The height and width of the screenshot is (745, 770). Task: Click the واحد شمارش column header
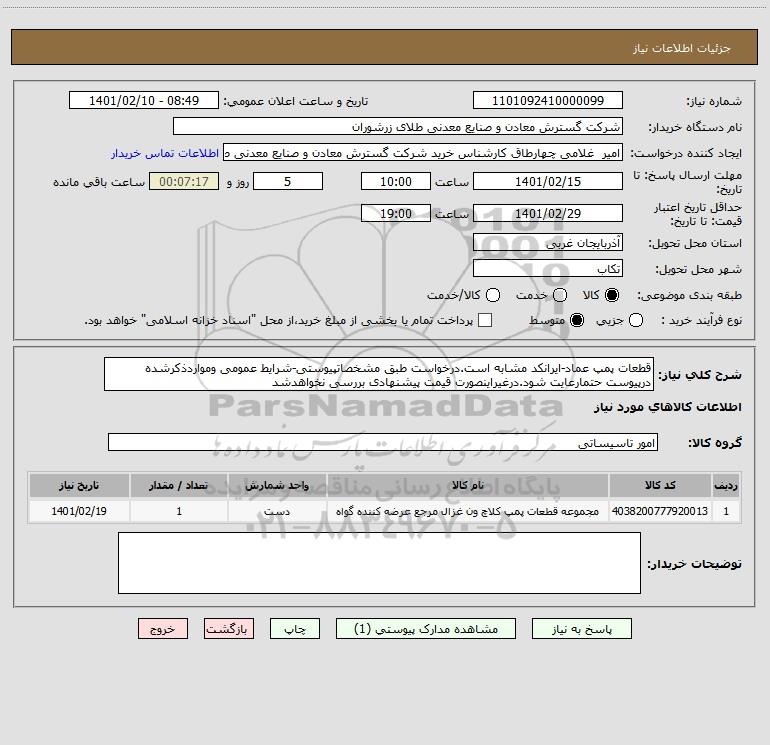click(277, 485)
